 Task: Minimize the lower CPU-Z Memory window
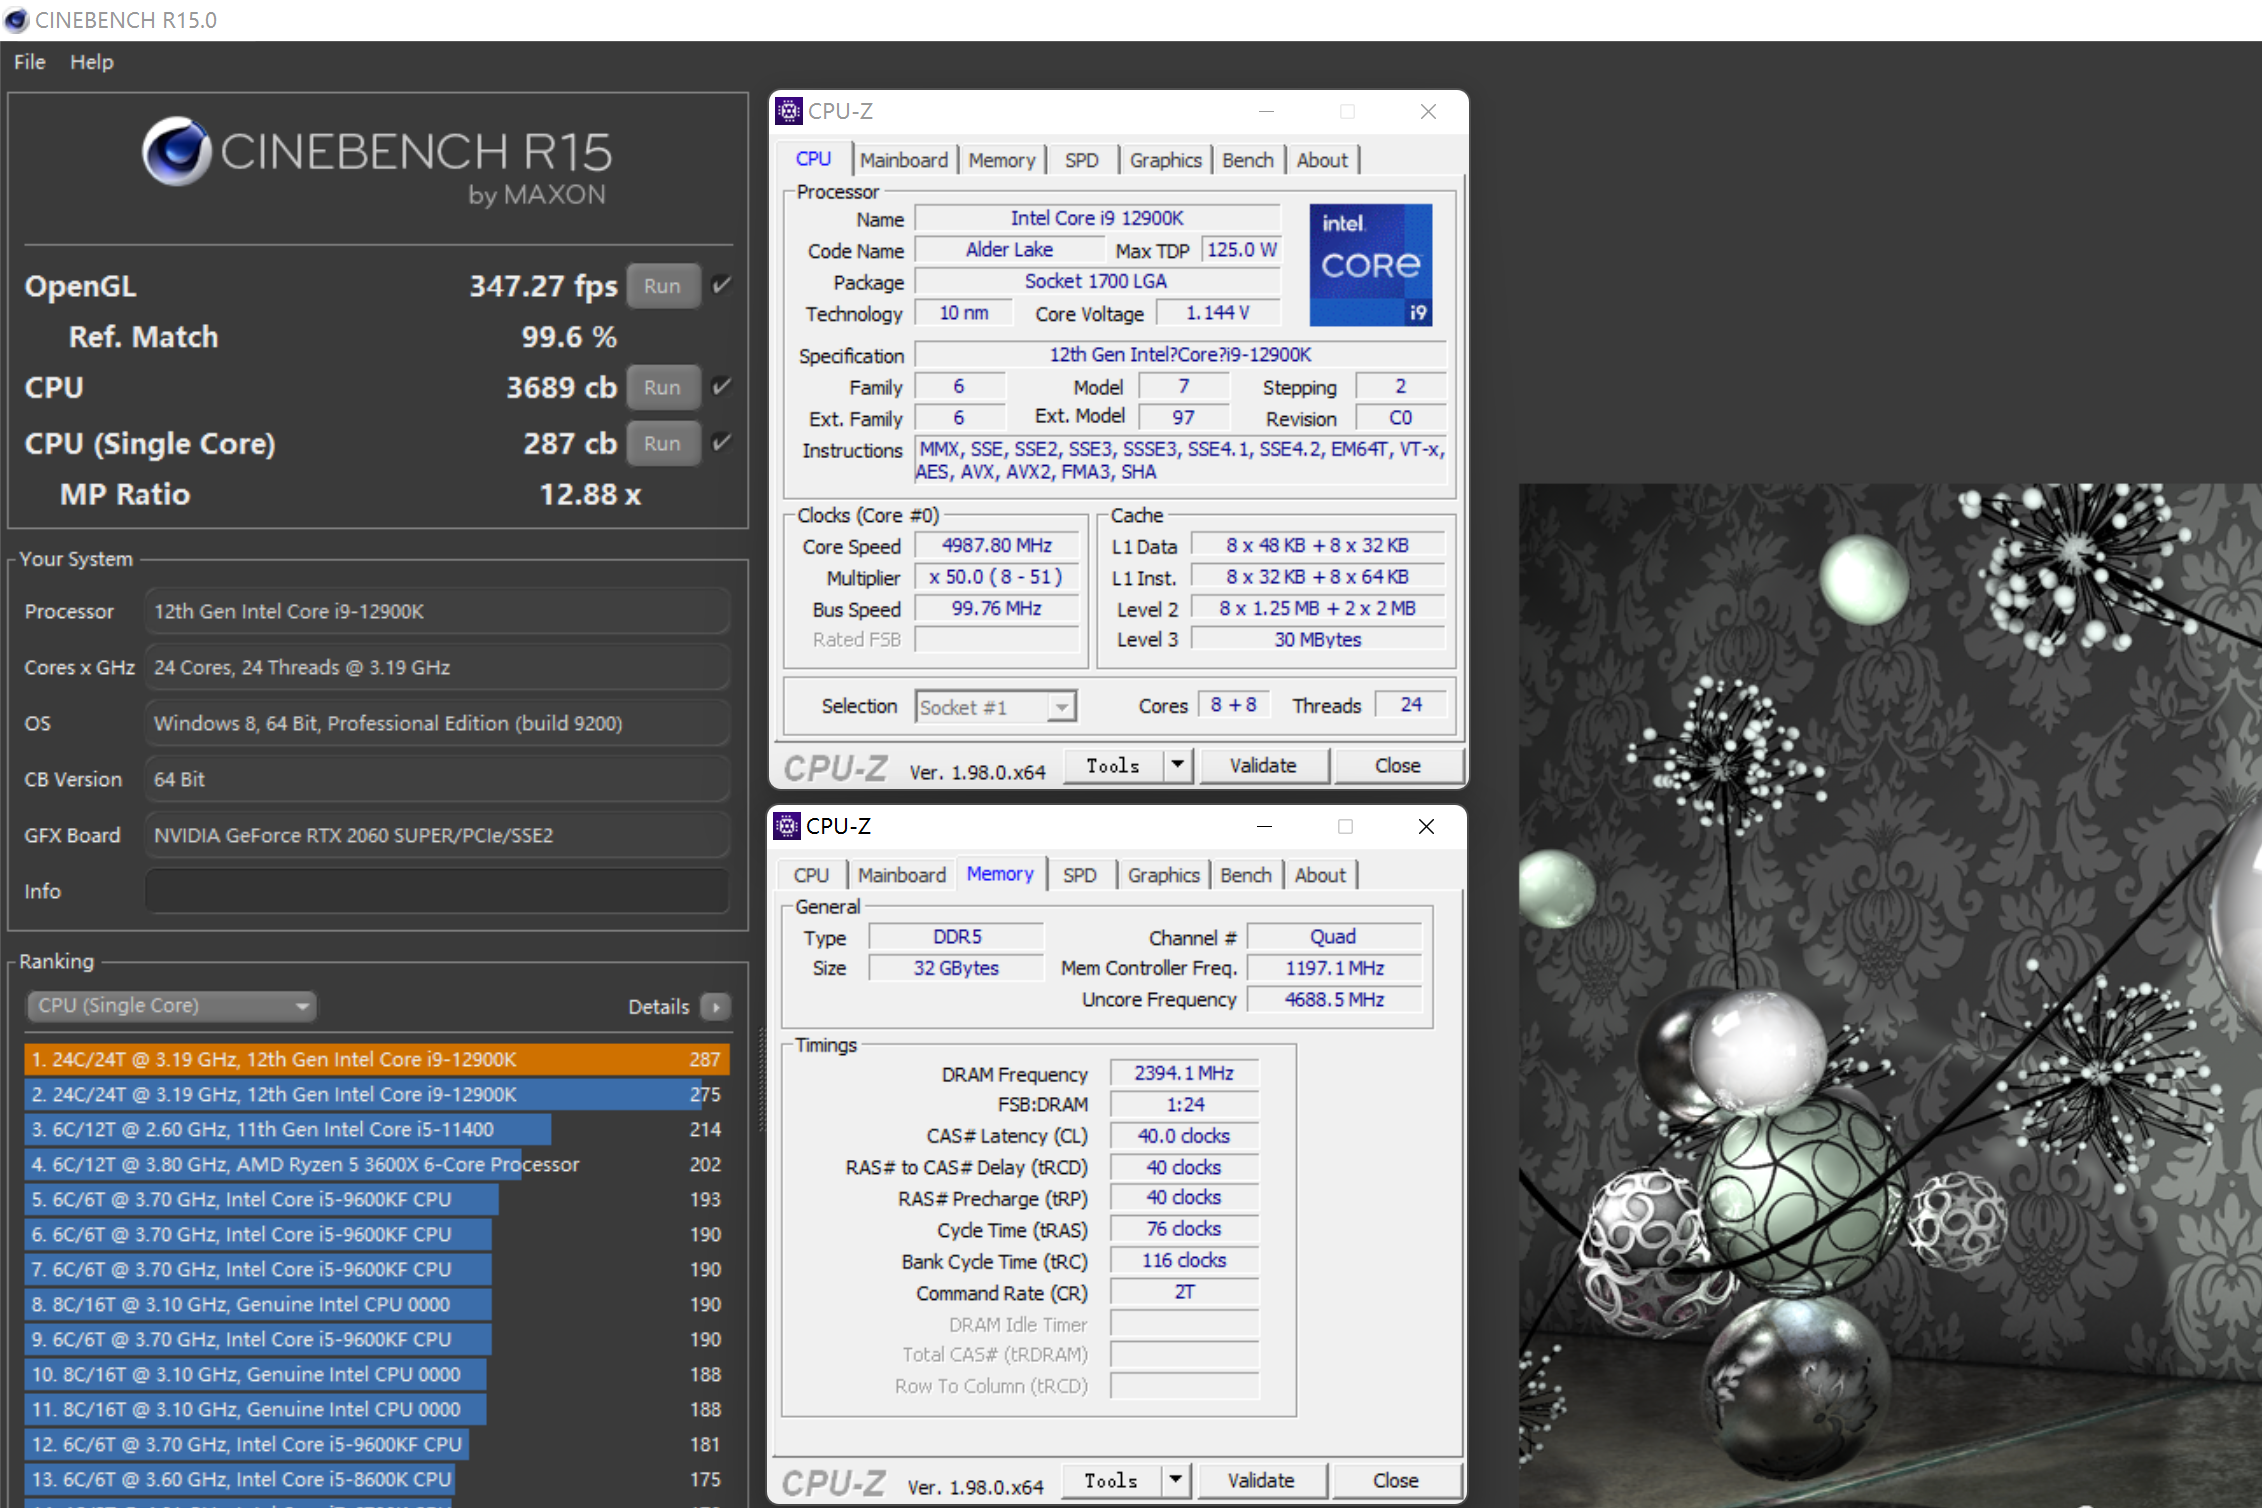pyautogui.click(x=1264, y=826)
